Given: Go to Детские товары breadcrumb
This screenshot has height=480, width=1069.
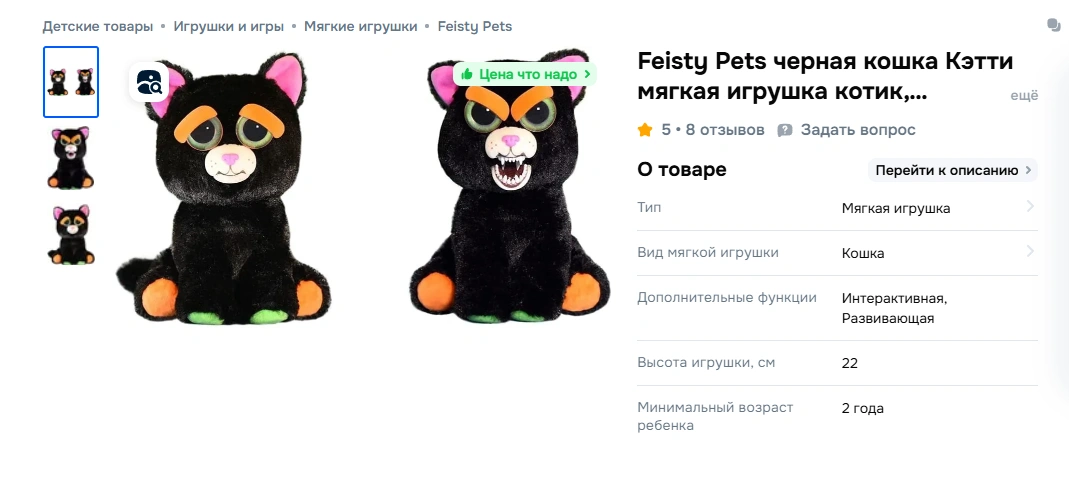Looking at the screenshot, I should pos(97,27).
